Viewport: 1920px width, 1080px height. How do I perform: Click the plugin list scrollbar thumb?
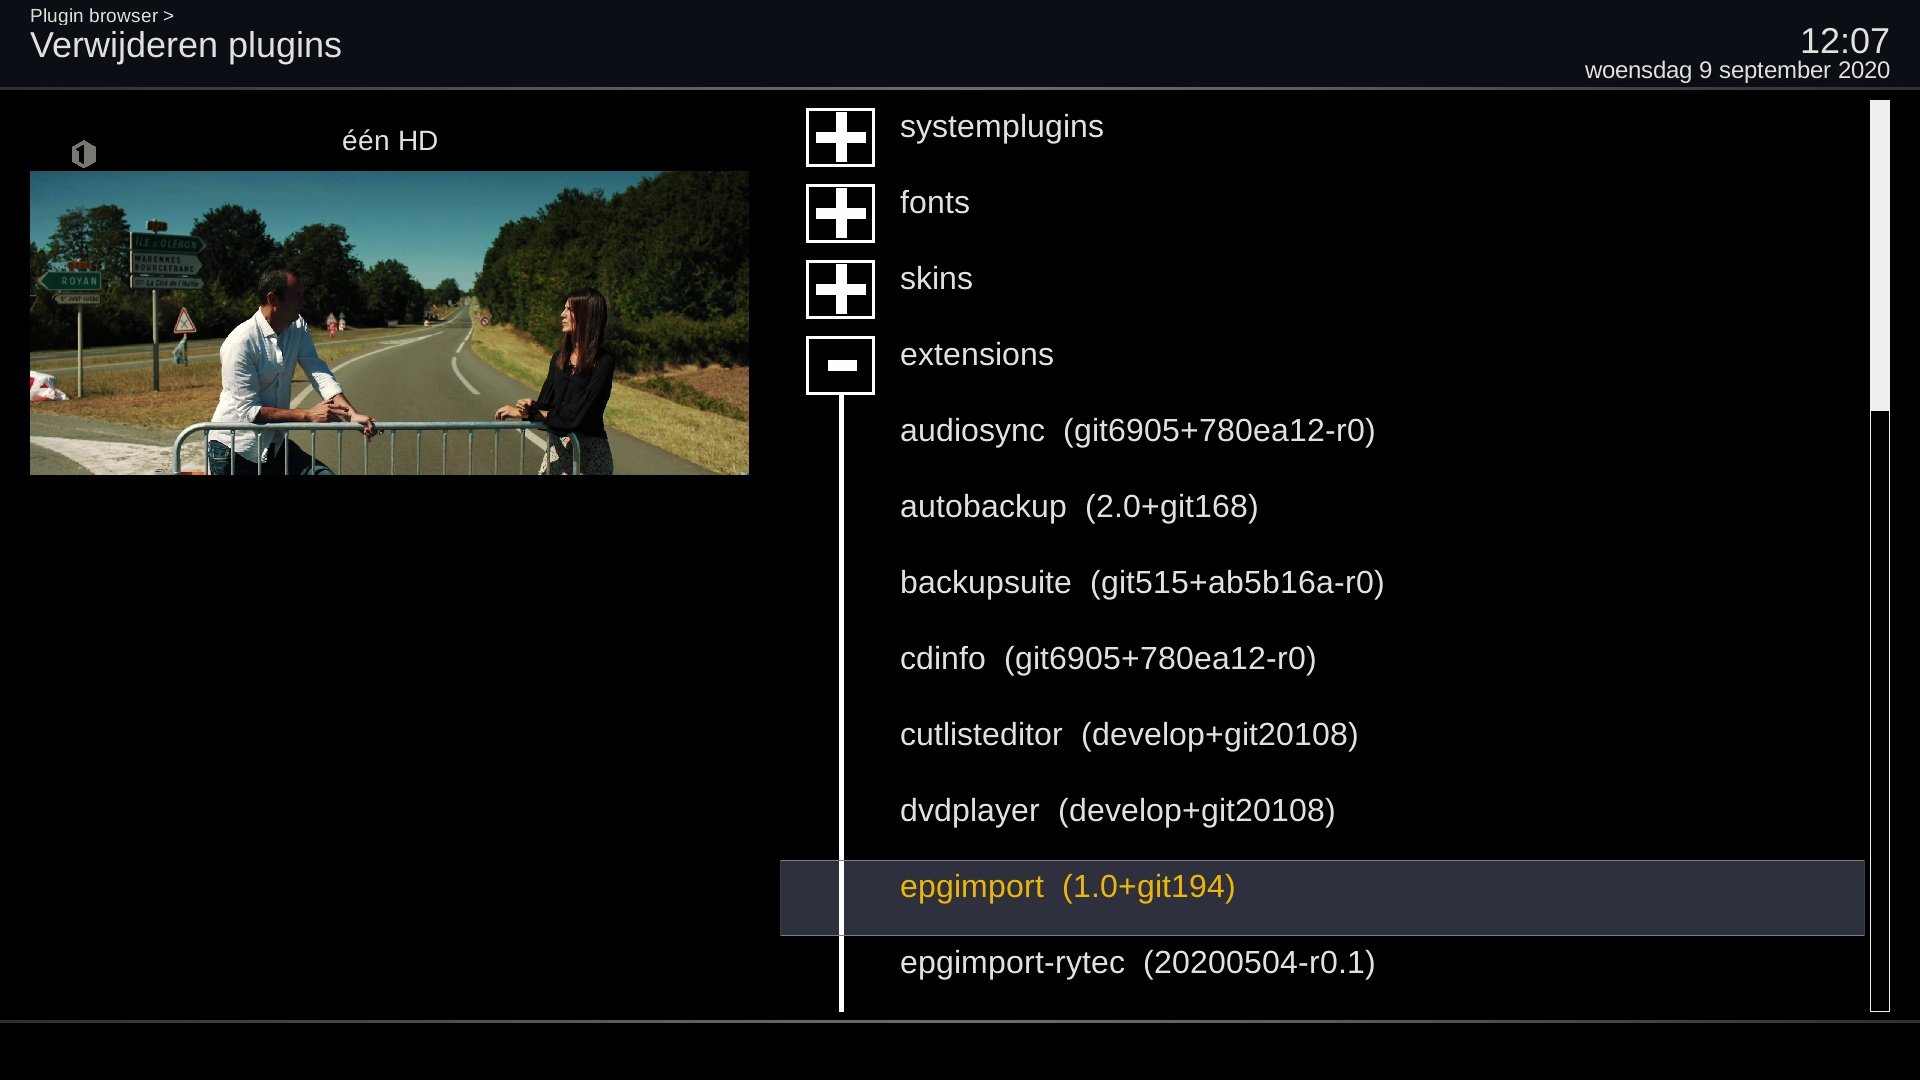1879,255
